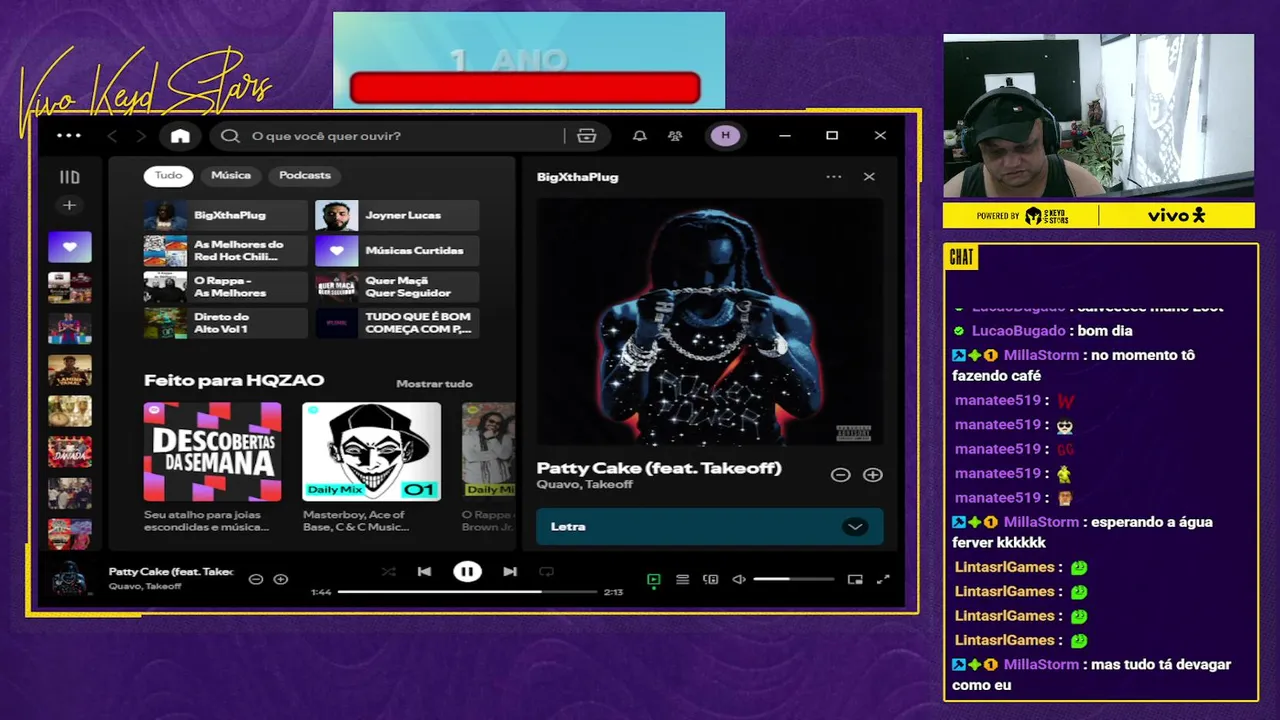Toggle repeat in the player controls

[546, 572]
